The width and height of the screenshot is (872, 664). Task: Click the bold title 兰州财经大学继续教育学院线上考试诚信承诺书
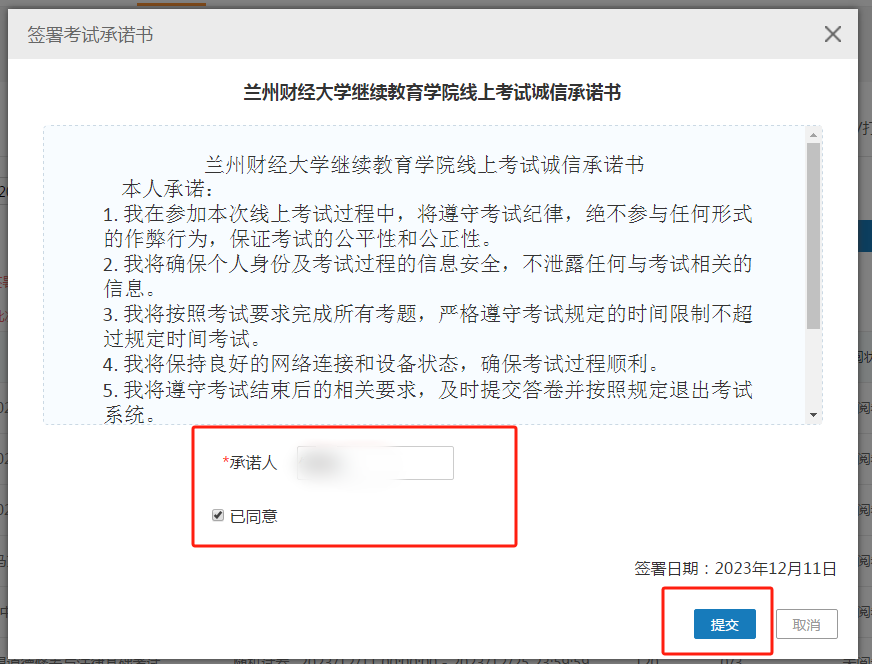(432, 92)
